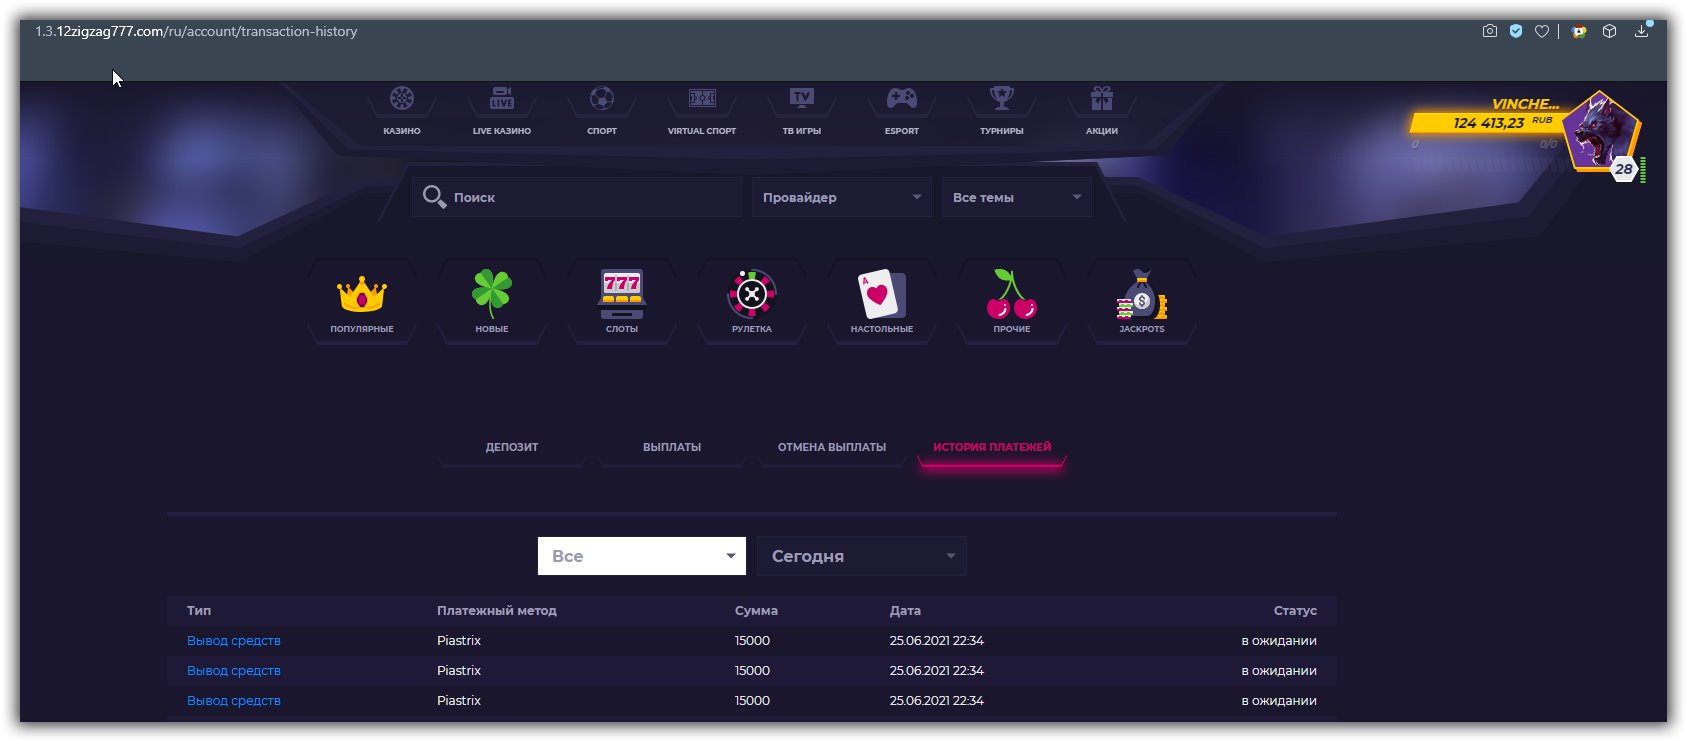Open the ТВ Игры icon
The height and width of the screenshot is (742, 1687).
click(x=802, y=99)
